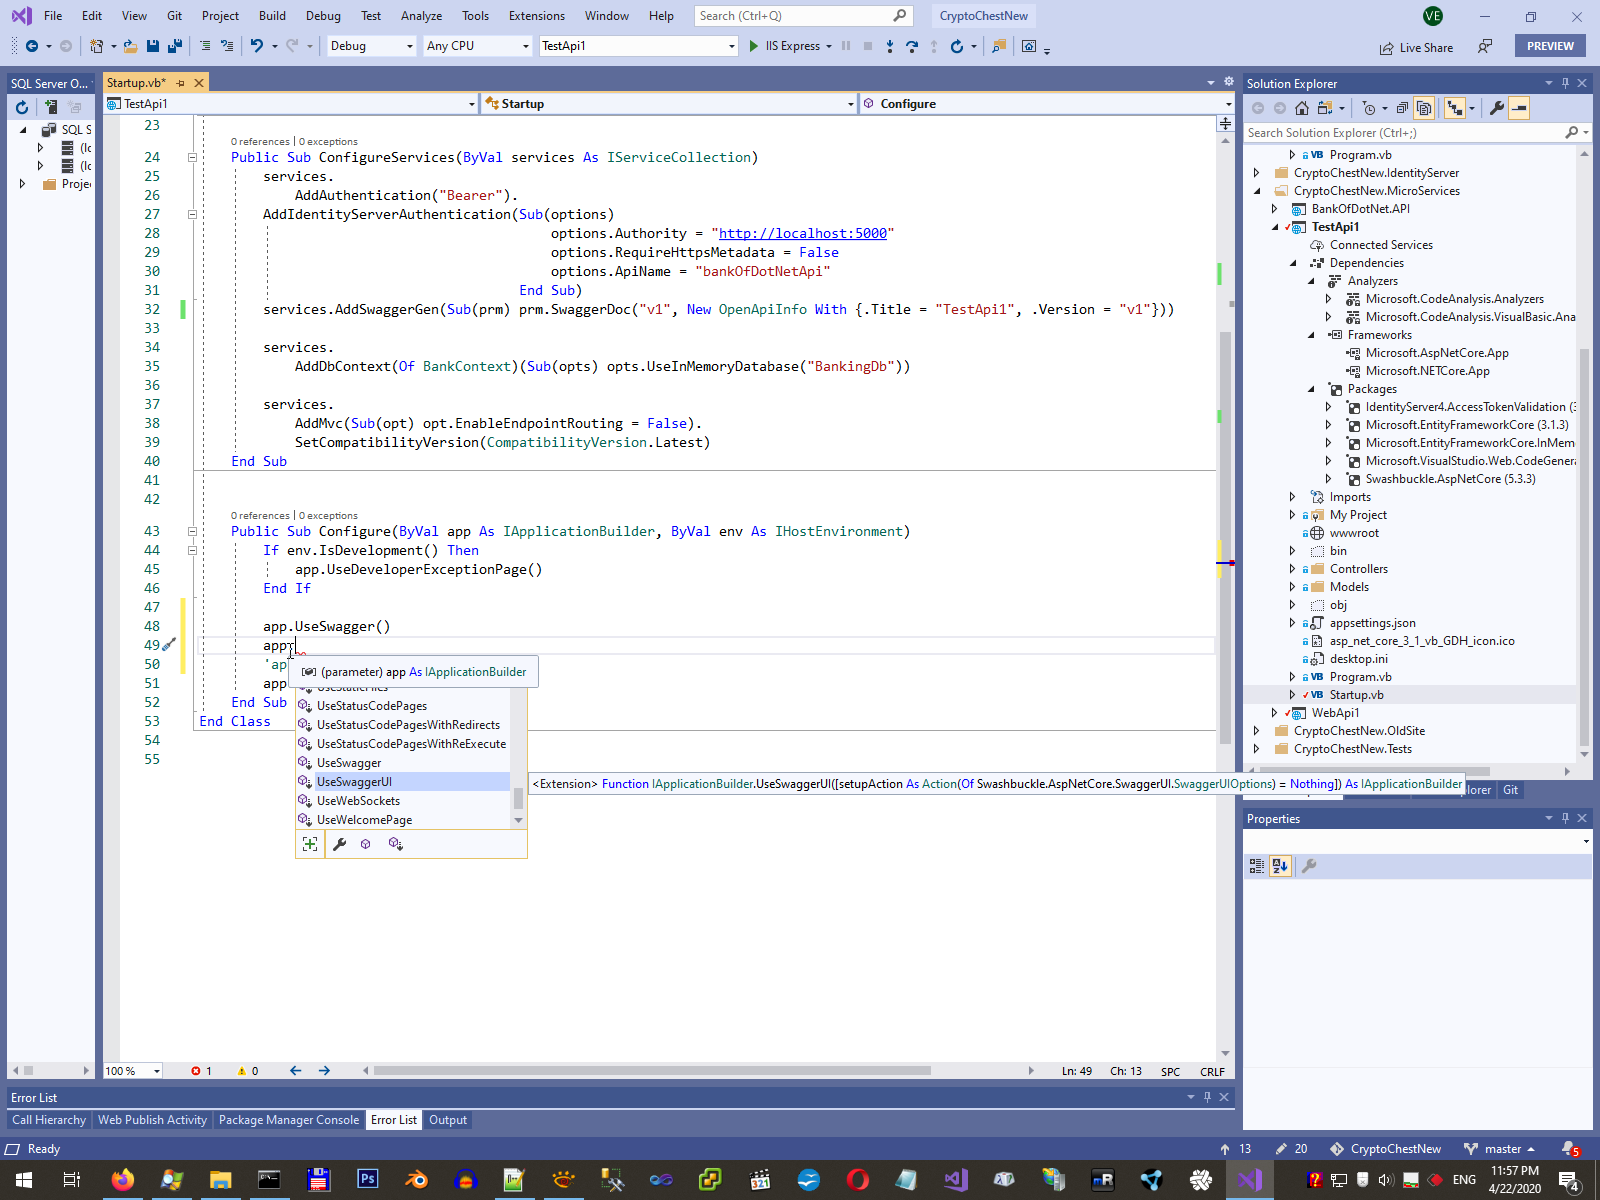Viewport: 1600px width, 1200px height.
Task: Toggle the IntelliSense extension methods filter
Action: (x=395, y=844)
